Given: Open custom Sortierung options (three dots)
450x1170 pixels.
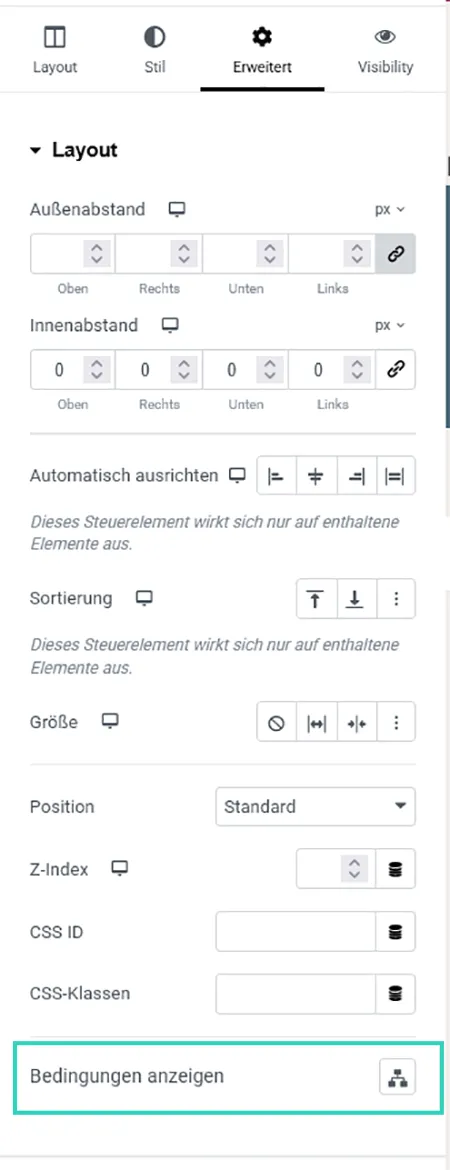Looking at the screenshot, I should (396, 598).
